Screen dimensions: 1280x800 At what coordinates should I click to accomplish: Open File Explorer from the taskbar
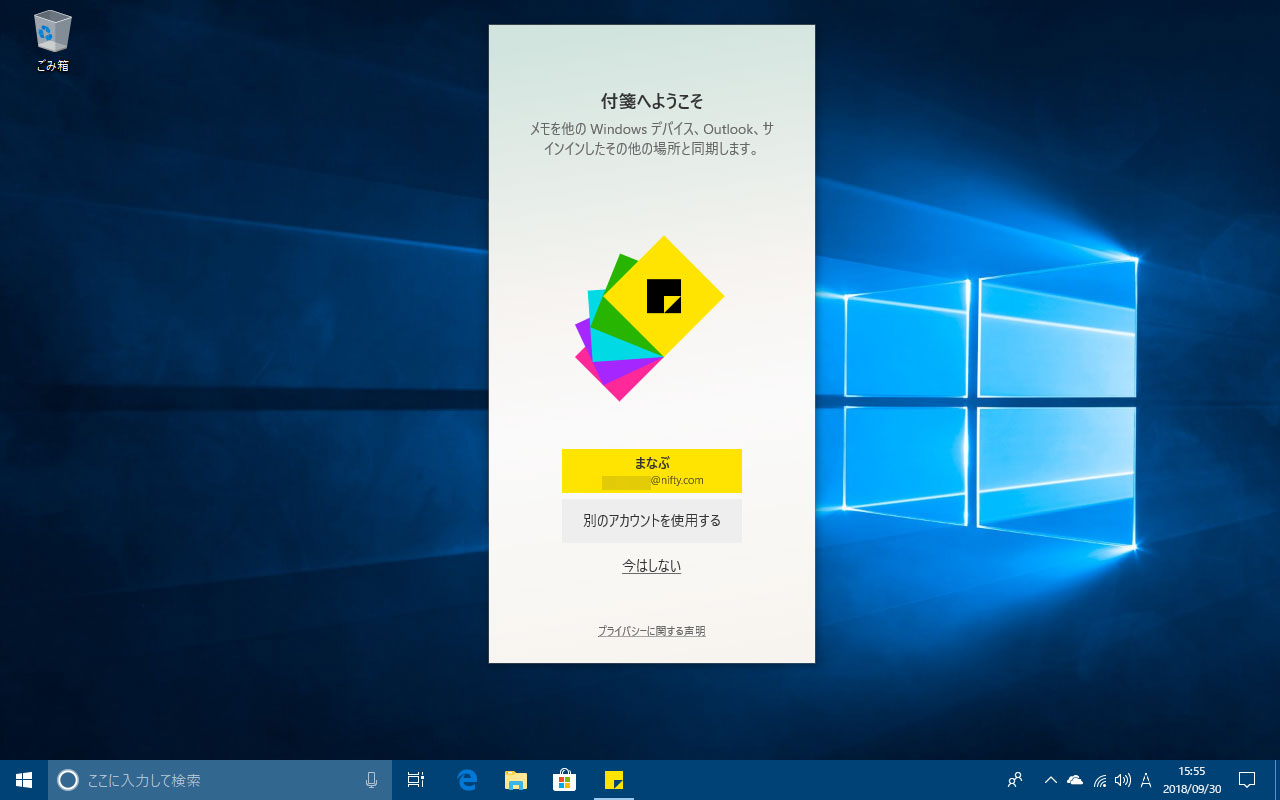click(x=515, y=780)
